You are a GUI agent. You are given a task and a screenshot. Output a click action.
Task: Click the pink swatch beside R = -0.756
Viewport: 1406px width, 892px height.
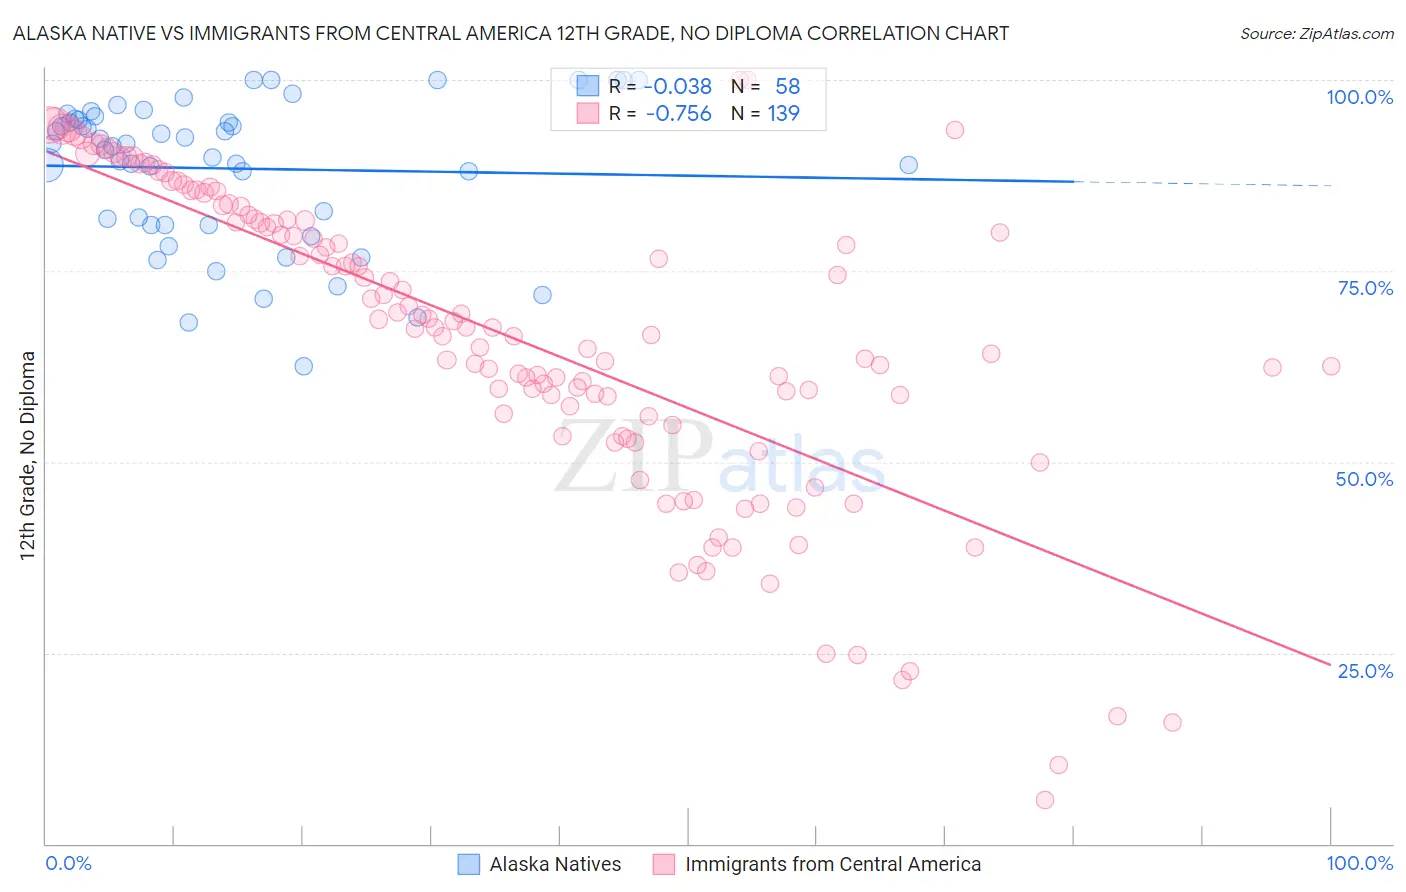tap(587, 113)
